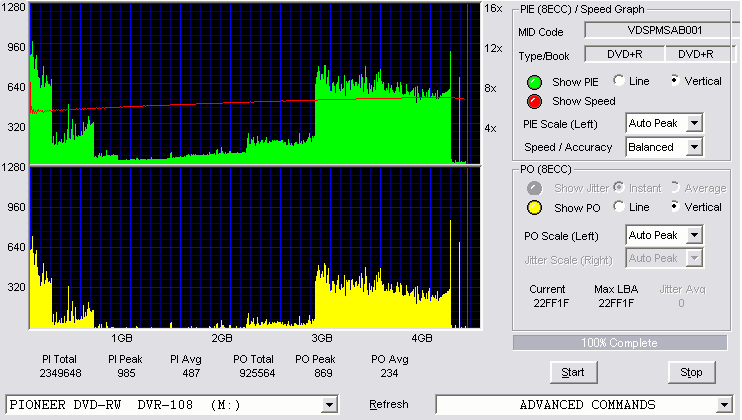The height and width of the screenshot is (420, 742).
Task: Click the MID Code label
Action: (540, 32)
